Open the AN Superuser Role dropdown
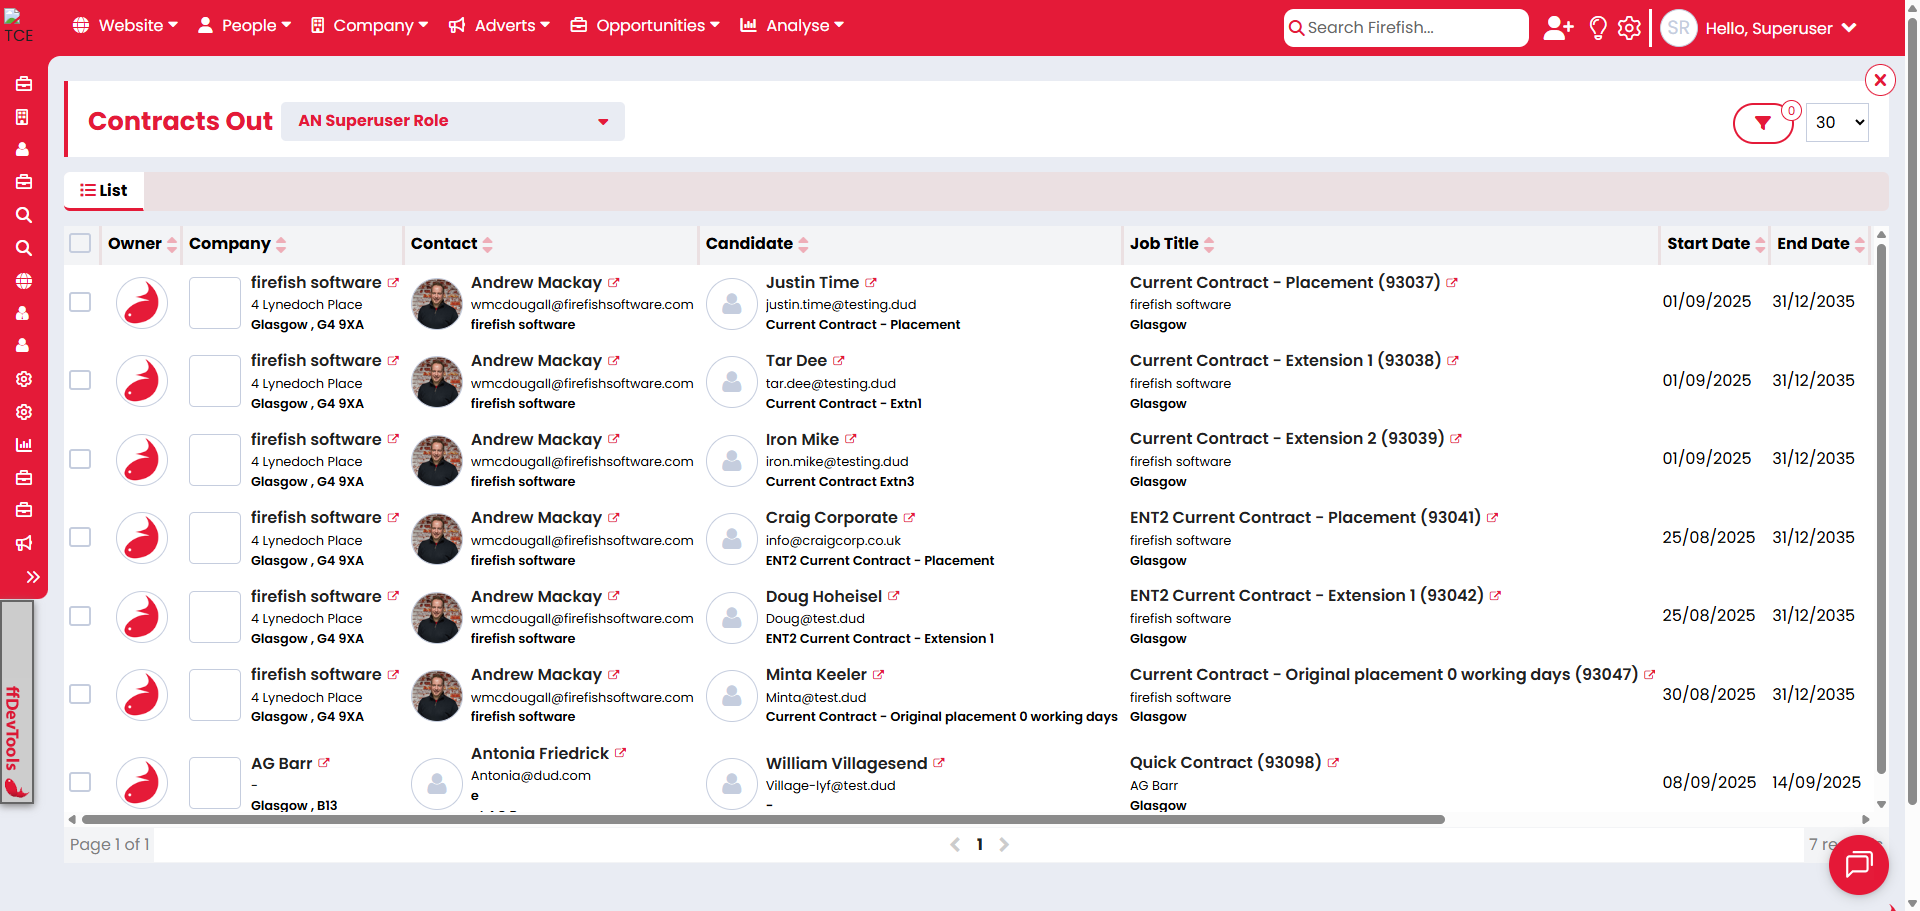1920x911 pixels. click(x=453, y=121)
